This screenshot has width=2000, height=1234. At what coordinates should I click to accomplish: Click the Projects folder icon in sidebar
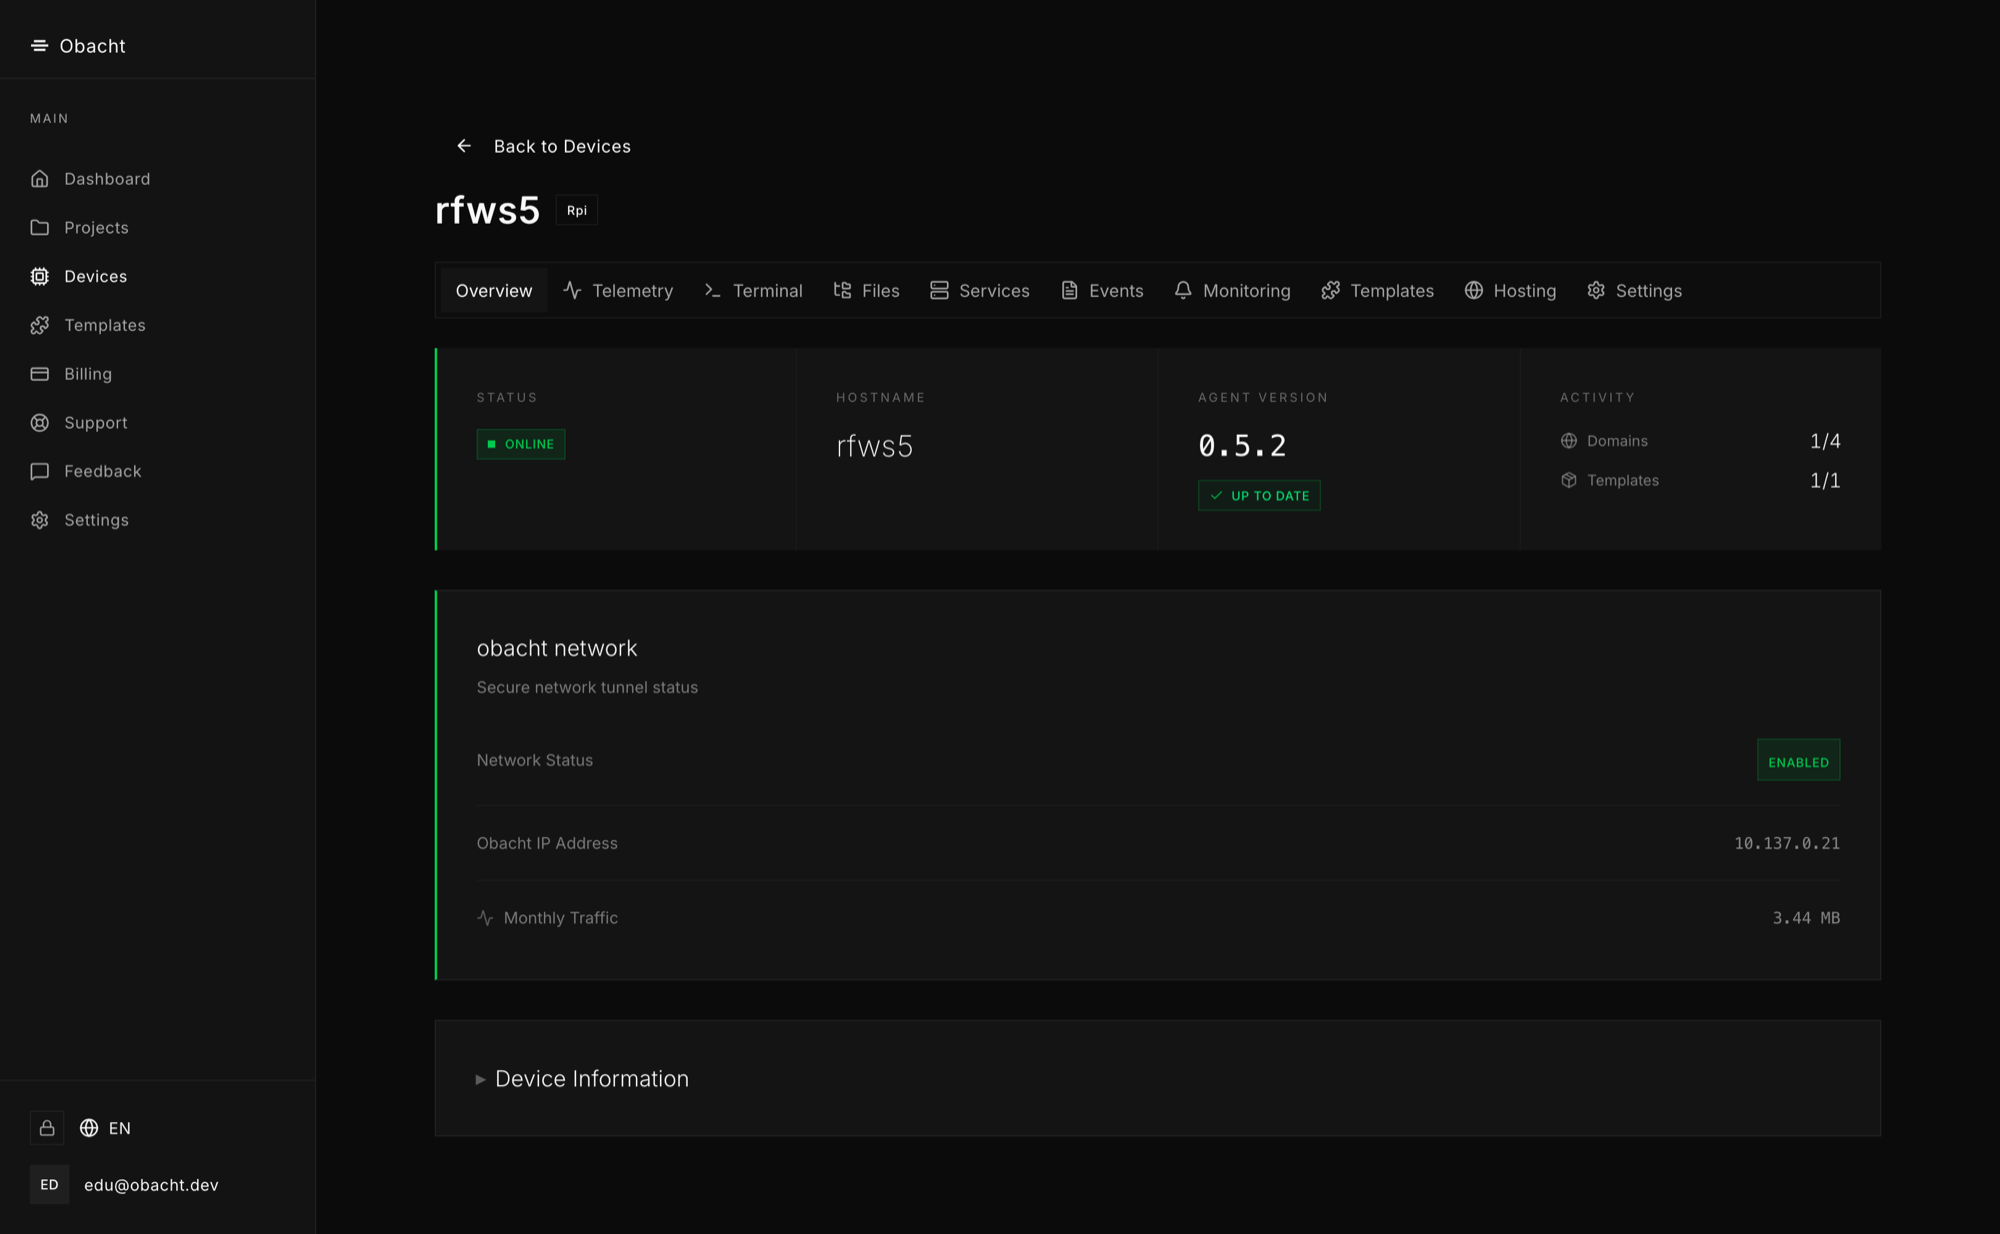[39, 227]
